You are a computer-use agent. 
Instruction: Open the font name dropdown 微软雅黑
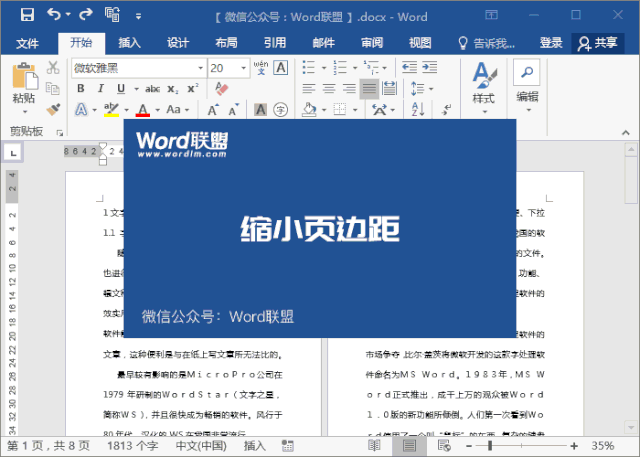(x=200, y=68)
